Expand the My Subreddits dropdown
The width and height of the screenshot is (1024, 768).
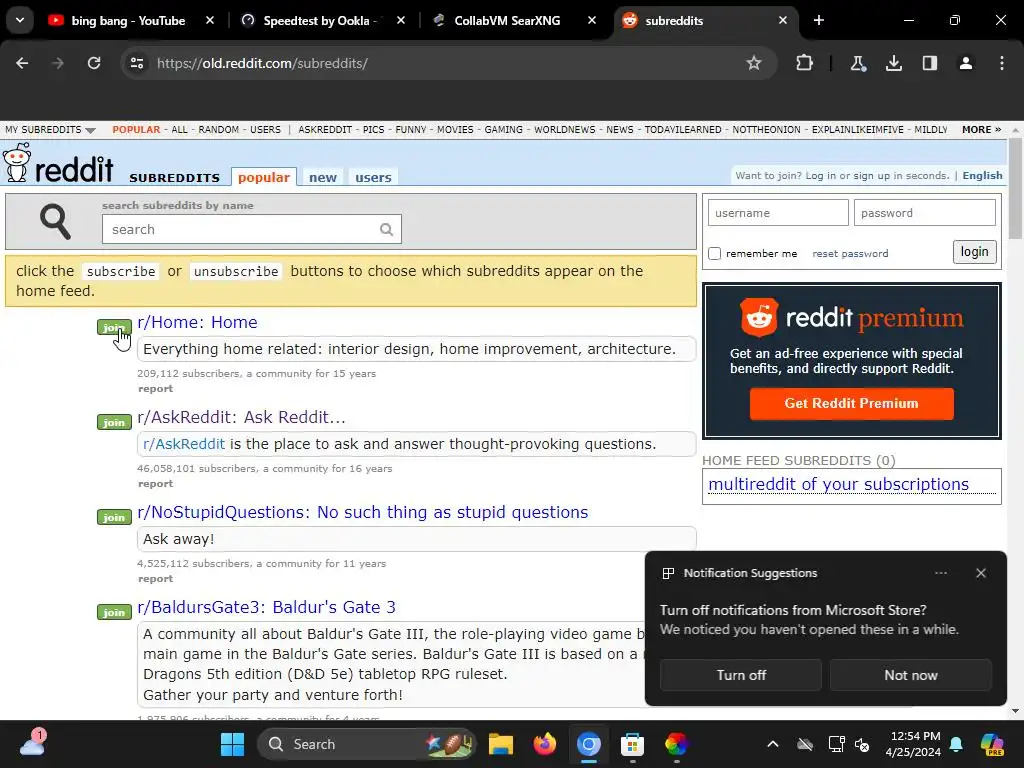[50, 129]
